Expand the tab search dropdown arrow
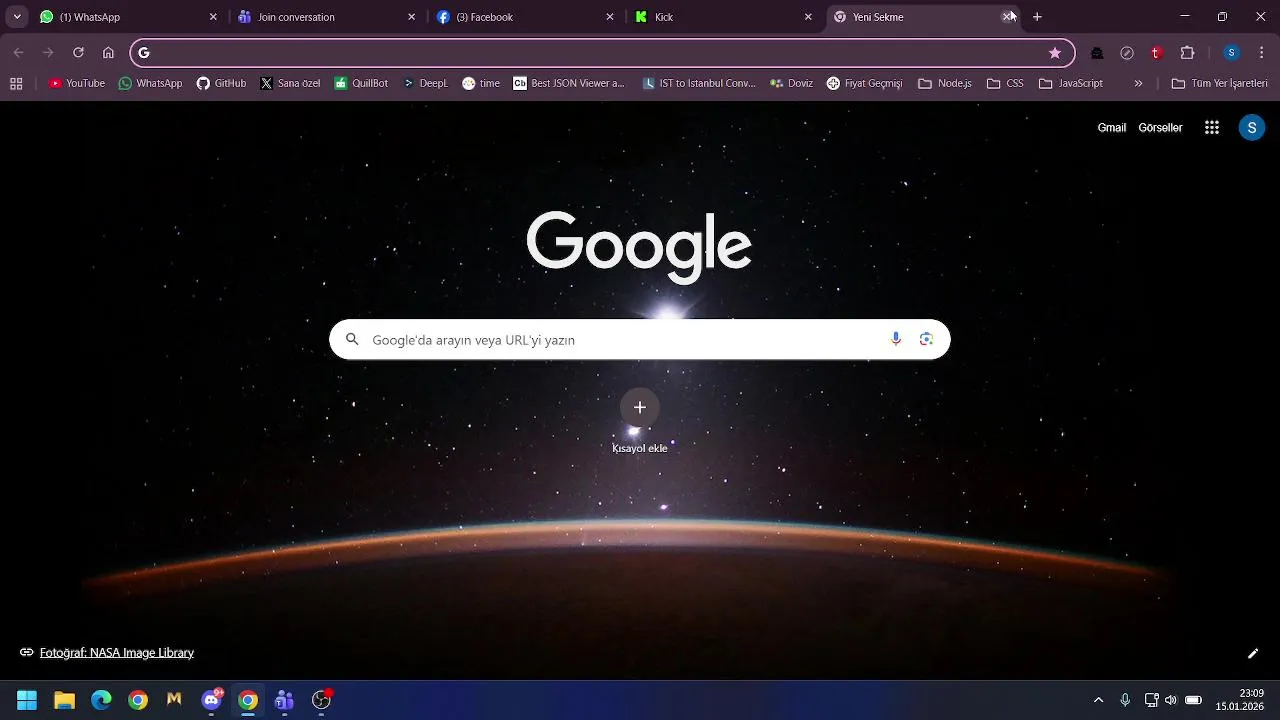Image resolution: width=1280 pixels, height=720 pixels. click(x=17, y=17)
